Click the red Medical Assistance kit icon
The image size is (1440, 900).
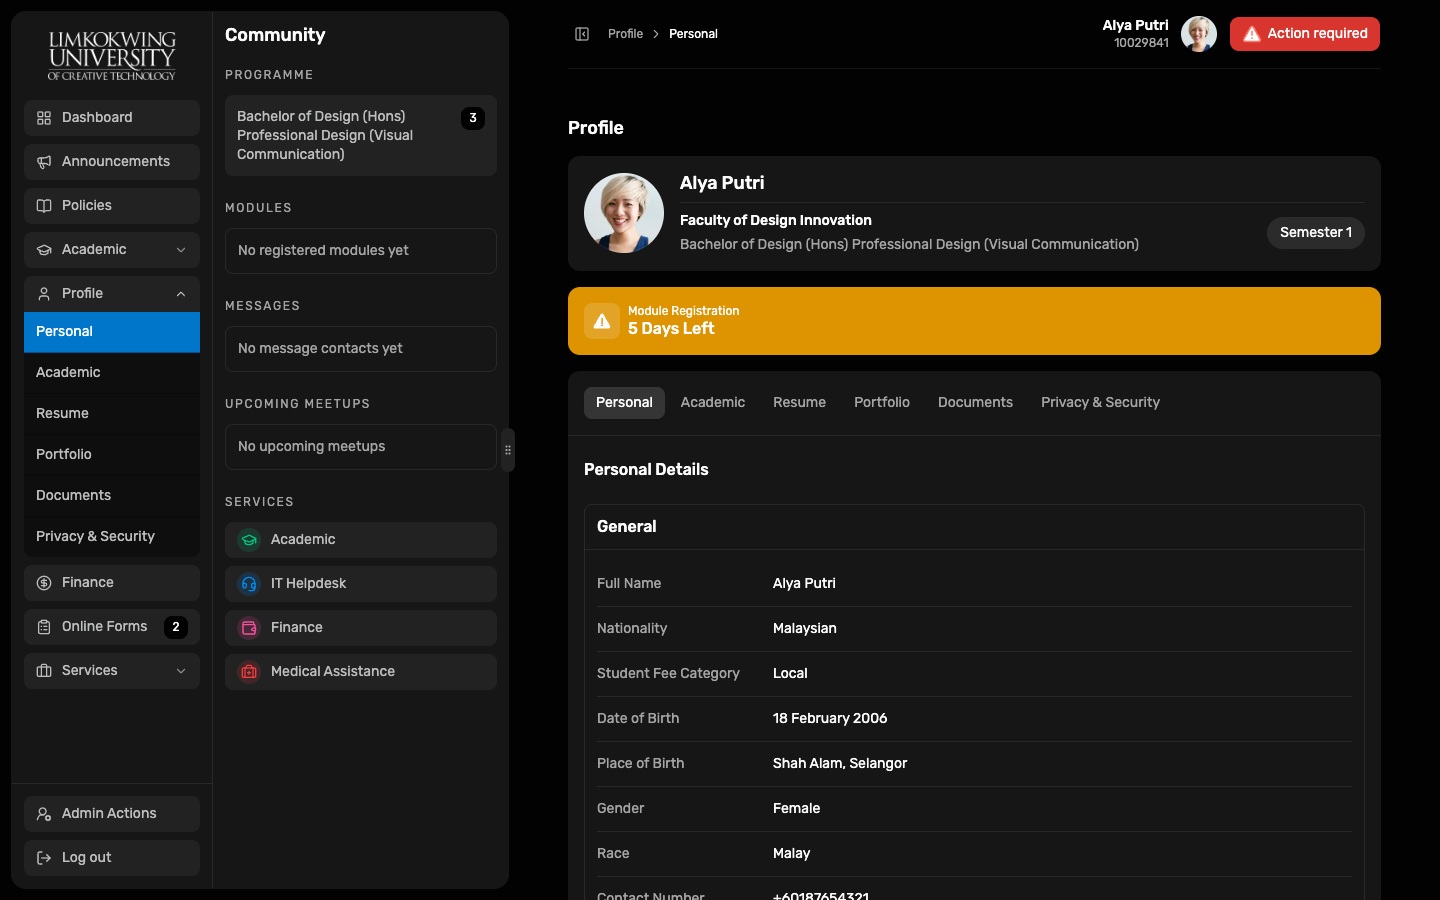(249, 672)
